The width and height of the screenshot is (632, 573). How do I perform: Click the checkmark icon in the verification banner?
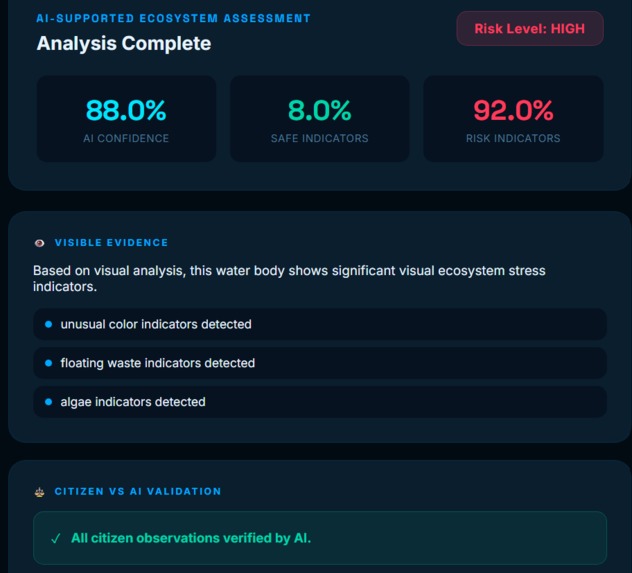click(56, 538)
